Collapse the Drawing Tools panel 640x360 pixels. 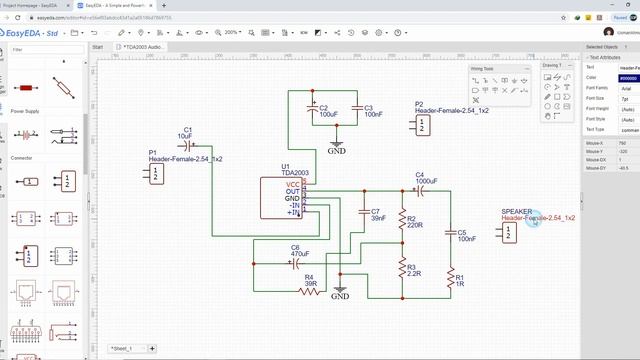coord(570,65)
